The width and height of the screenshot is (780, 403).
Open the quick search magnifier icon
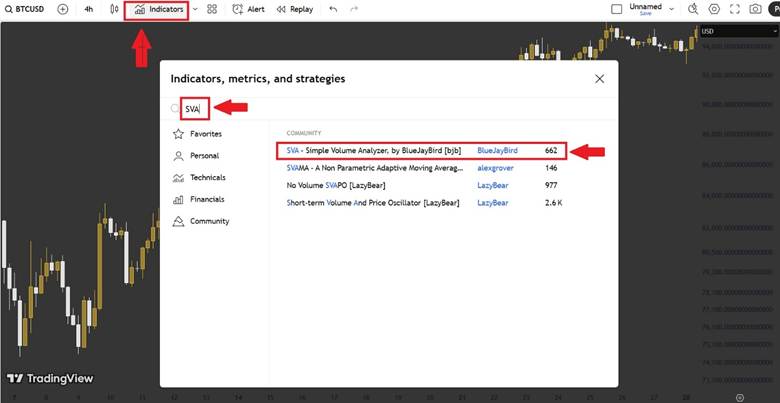click(693, 9)
